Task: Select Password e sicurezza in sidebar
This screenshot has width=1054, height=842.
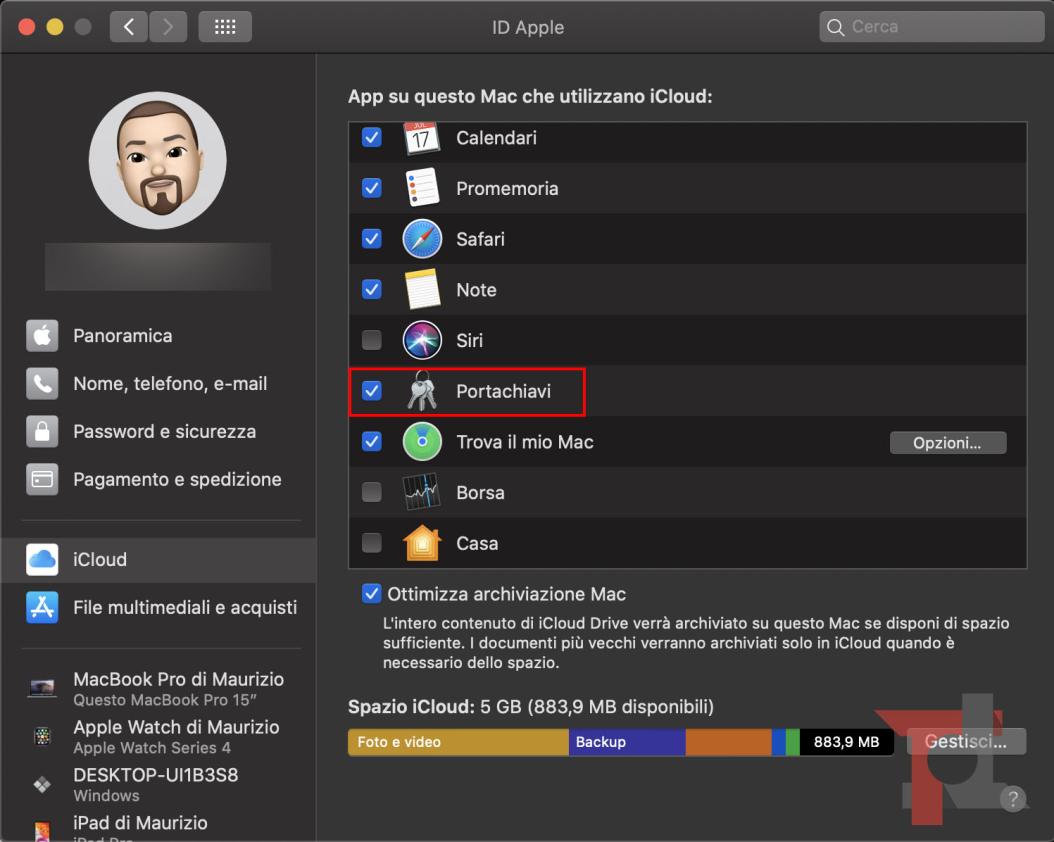Action: 164,432
